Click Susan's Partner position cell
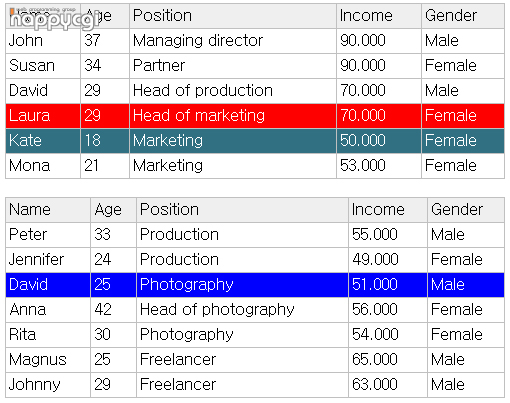 pos(233,66)
